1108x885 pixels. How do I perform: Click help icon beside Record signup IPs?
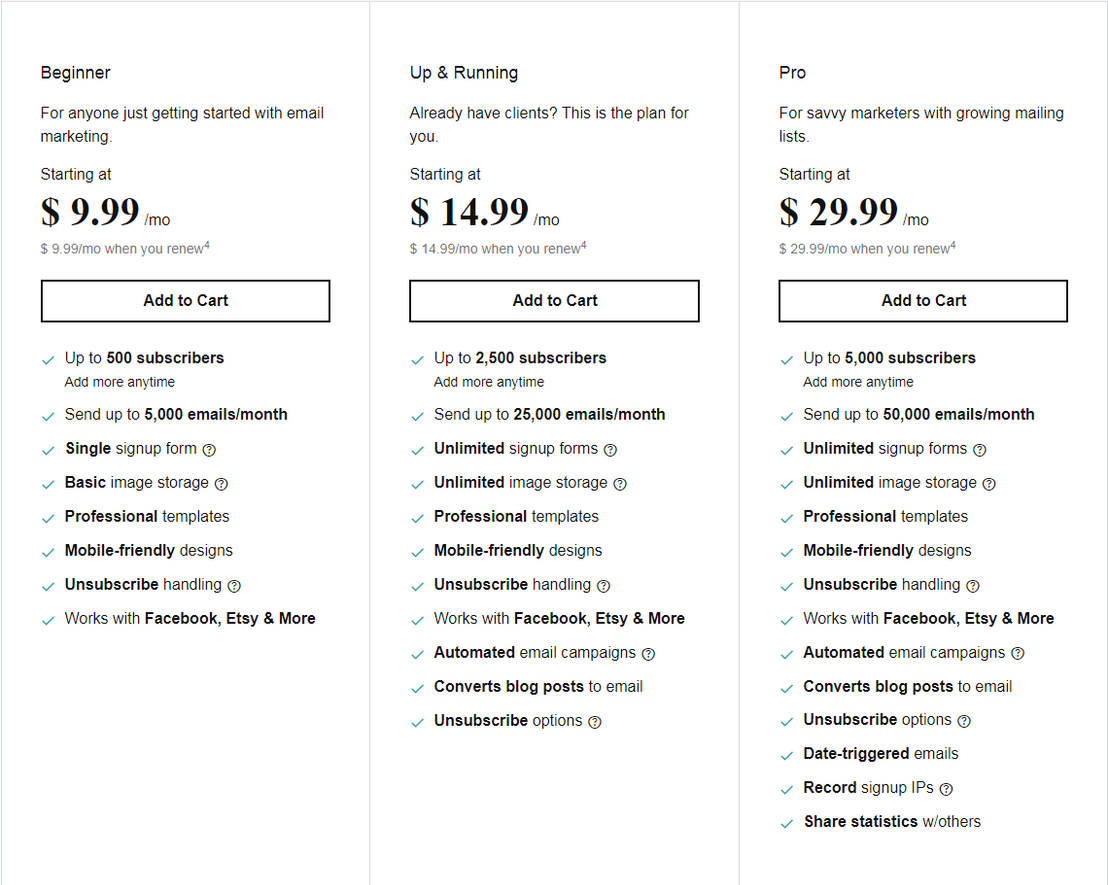tap(946, 789)
